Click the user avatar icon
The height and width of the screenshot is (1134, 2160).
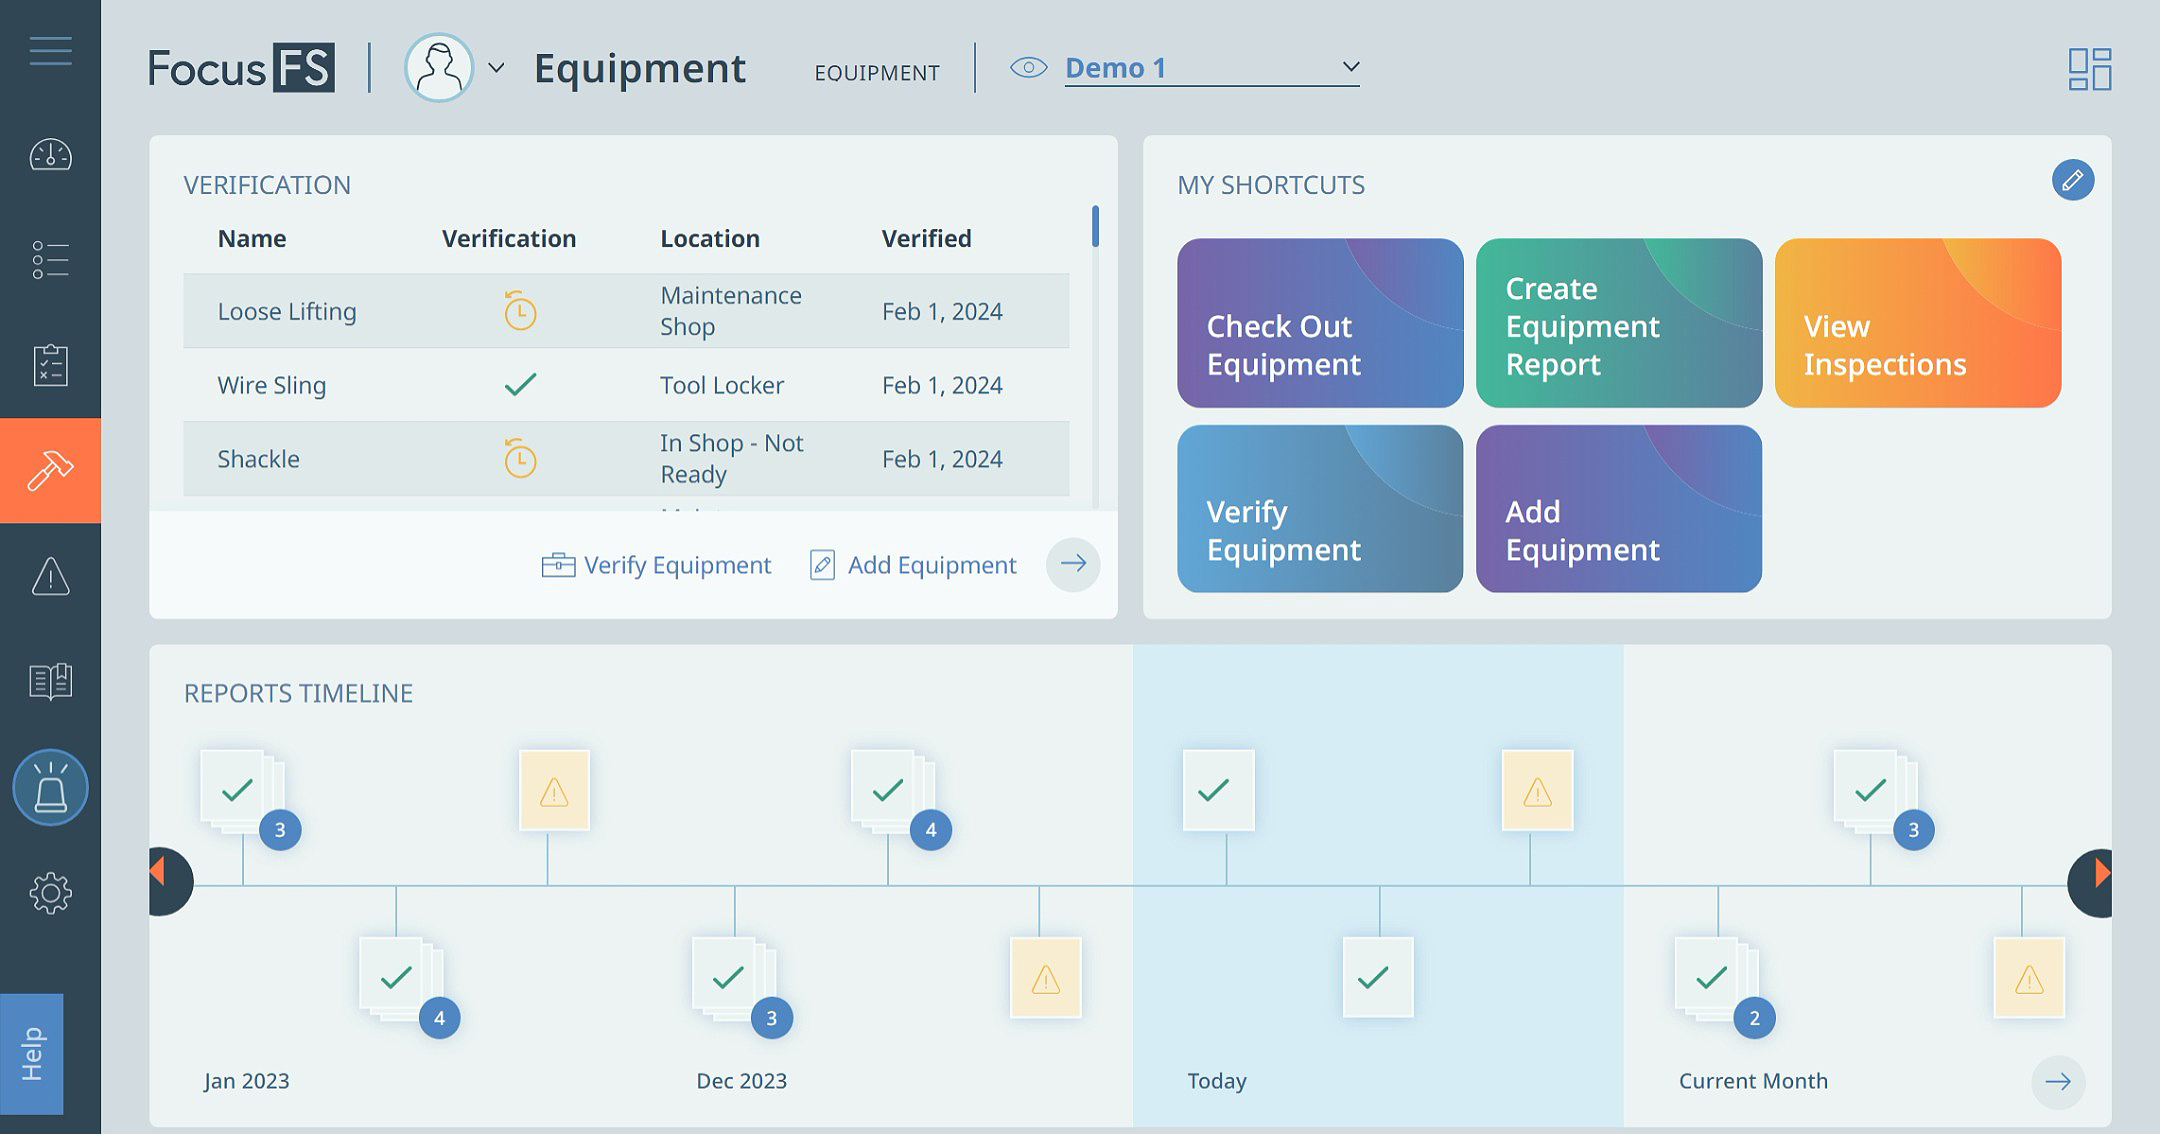pos(439,68)
